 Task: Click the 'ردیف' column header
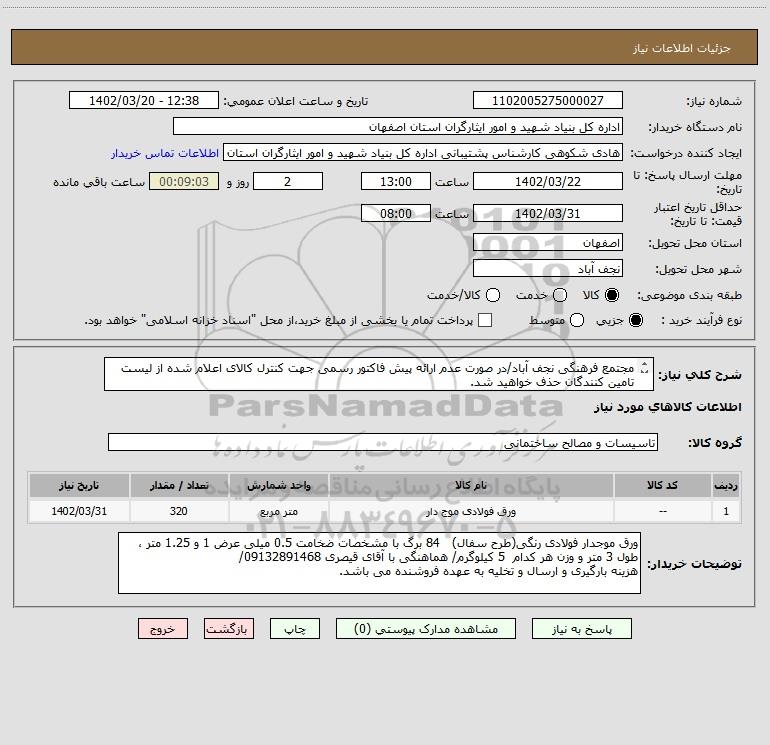[x=726, y=486]
